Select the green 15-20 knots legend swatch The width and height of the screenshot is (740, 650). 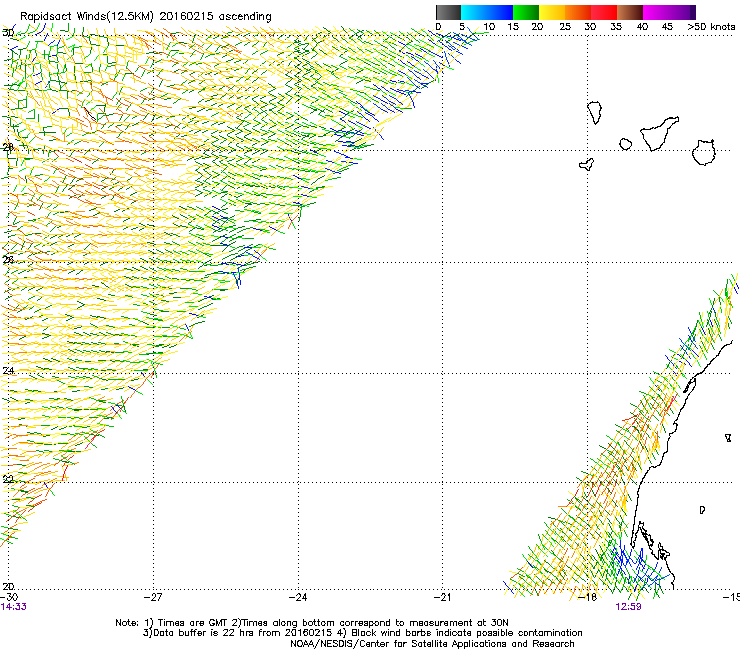(526, 12)
